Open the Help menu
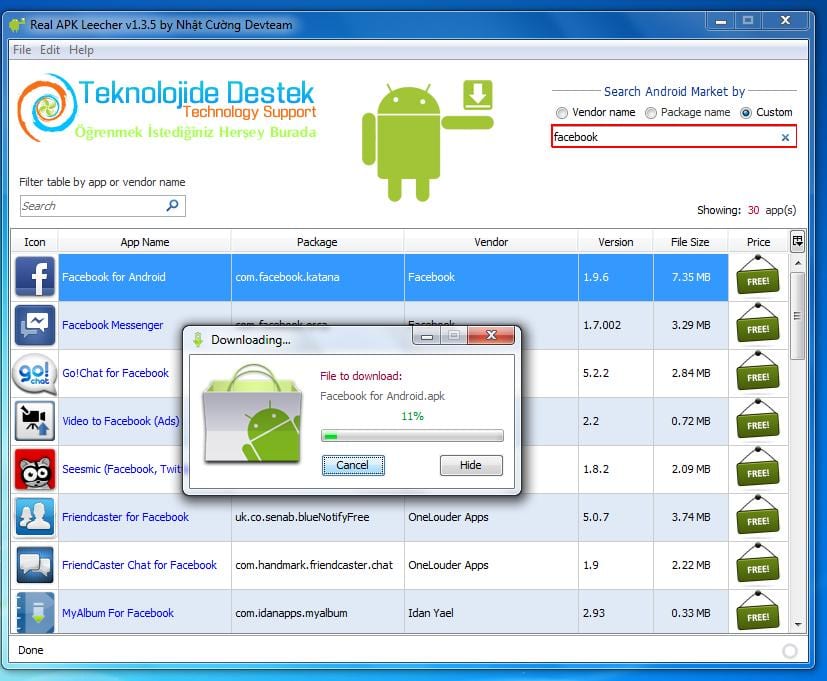This screenshot has height=681, width=827. pos(81,50)
